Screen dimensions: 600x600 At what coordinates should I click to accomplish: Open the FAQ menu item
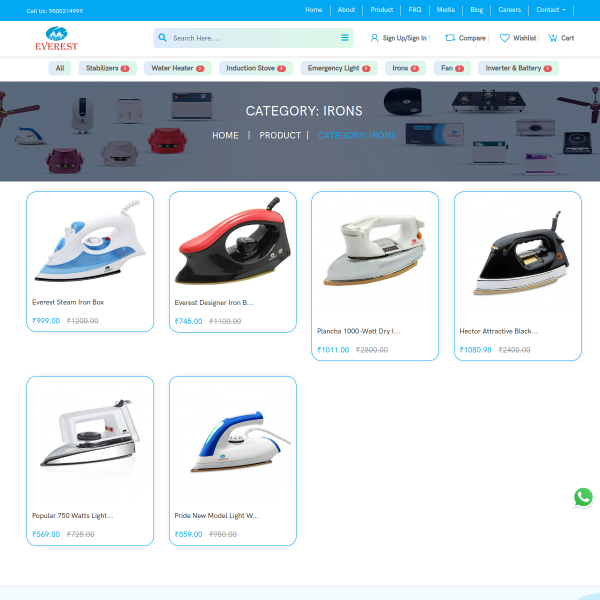click(415, 10)
